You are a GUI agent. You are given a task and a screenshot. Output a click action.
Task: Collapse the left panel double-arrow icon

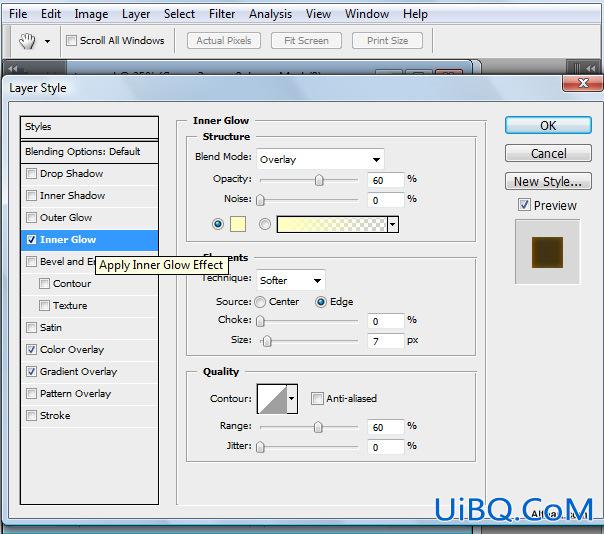(13, 69)
